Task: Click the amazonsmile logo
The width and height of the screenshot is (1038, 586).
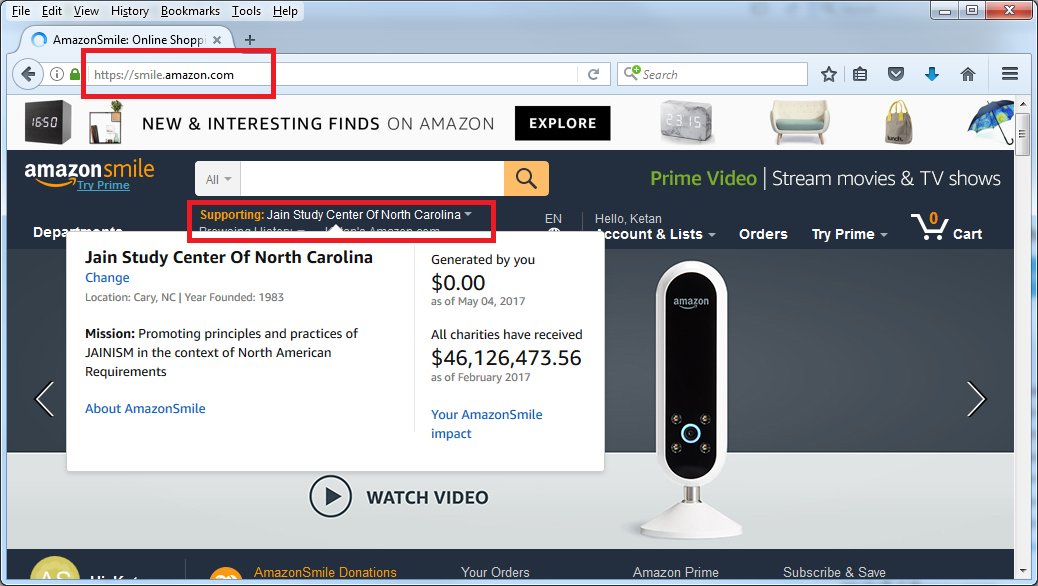Action: click(89, 171)
